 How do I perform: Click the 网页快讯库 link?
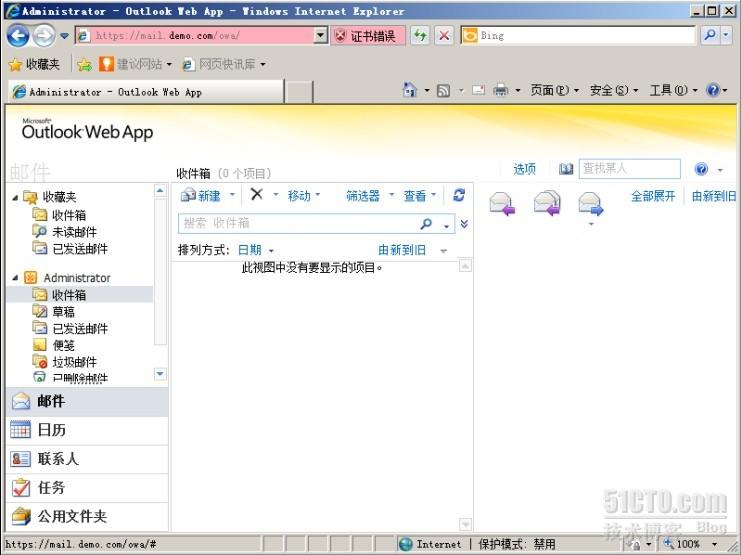[x=224, y=64]
